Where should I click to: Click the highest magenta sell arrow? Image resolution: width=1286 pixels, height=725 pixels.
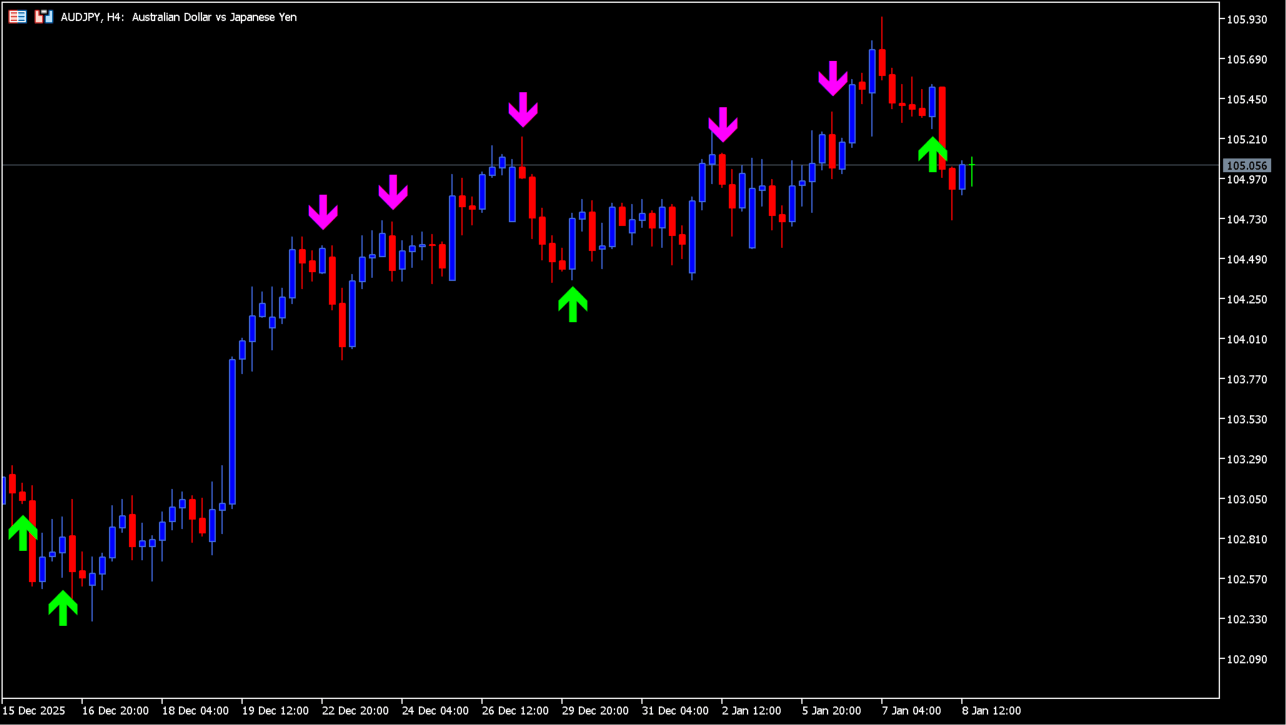pyautogui.click(x=832, y=78)
